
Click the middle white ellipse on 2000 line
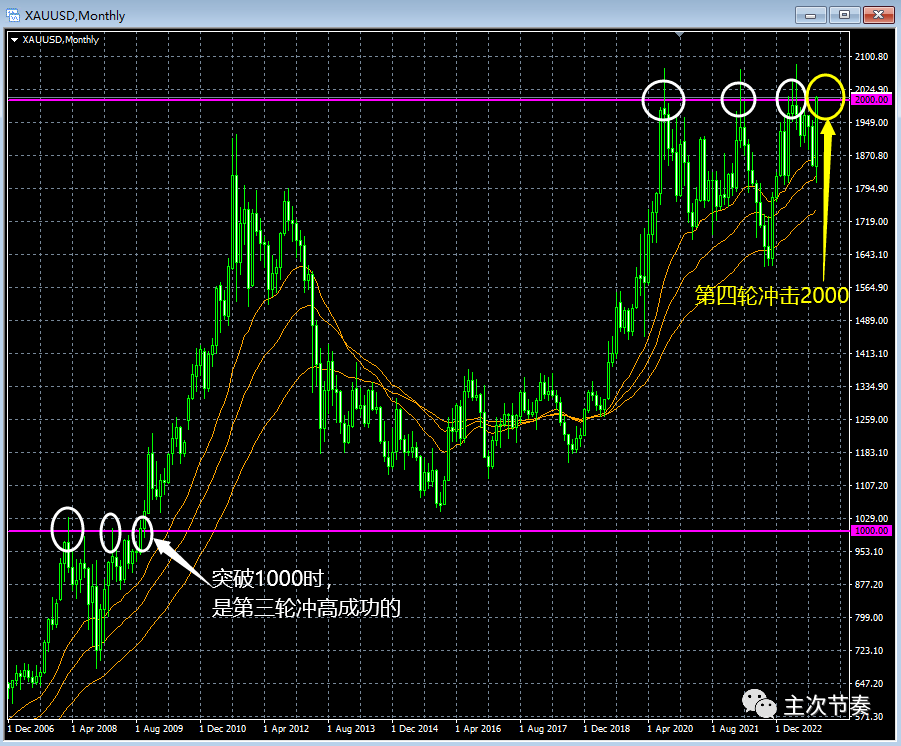click(x=739, y=99)
